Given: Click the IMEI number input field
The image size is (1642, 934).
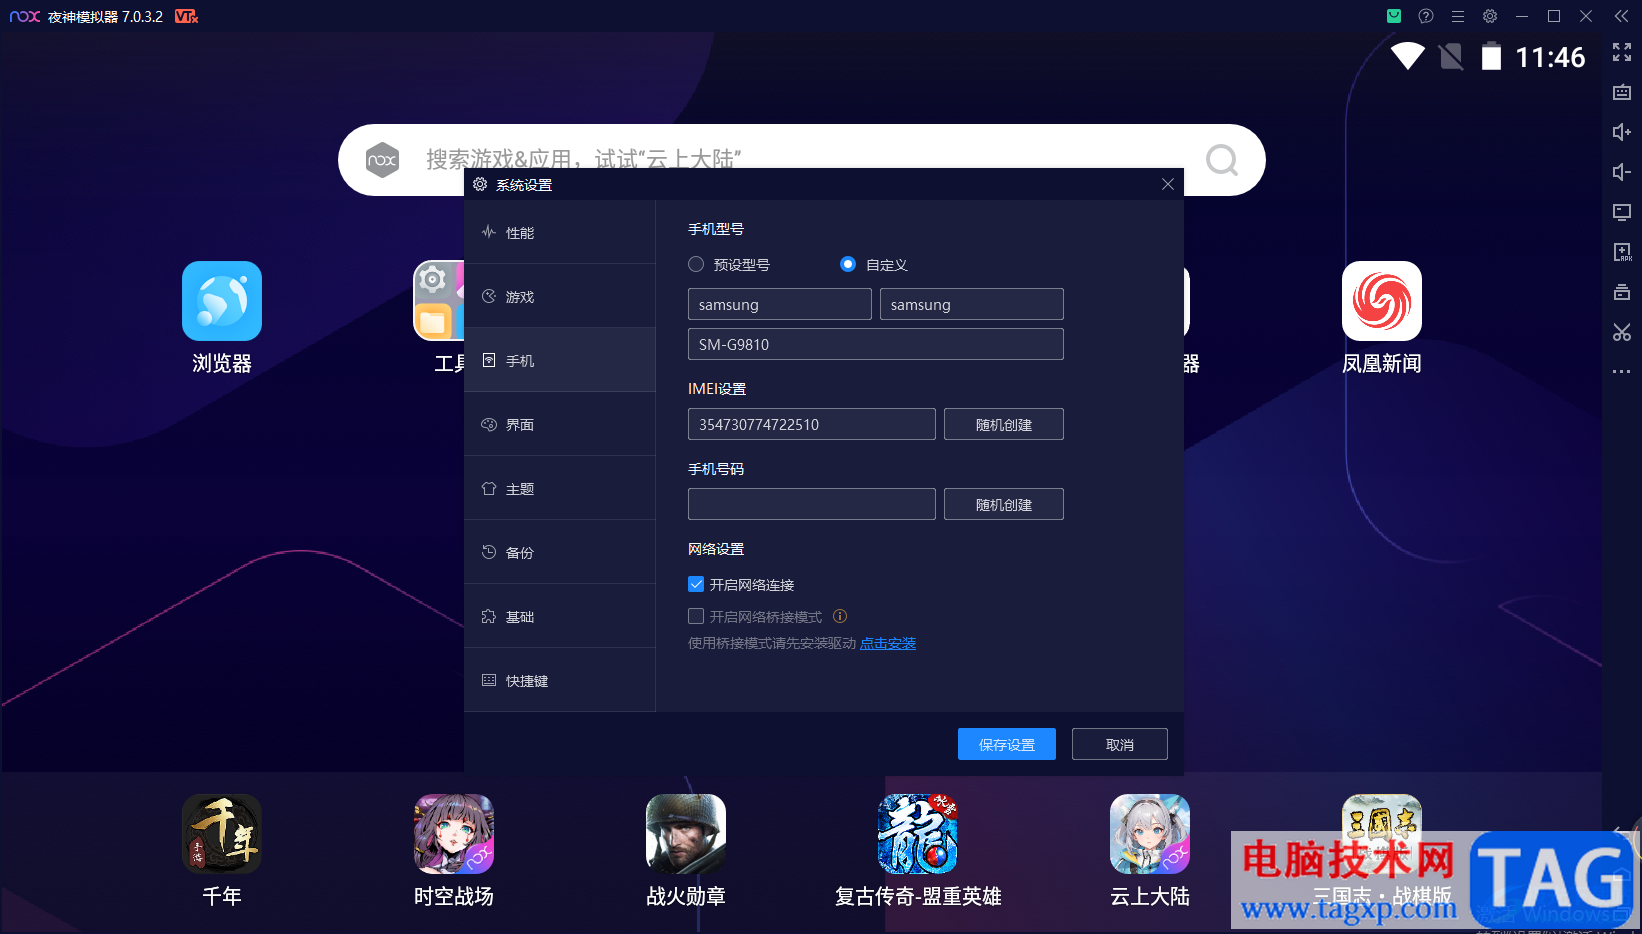Looking at the screenshot, I should pos(812,424).
